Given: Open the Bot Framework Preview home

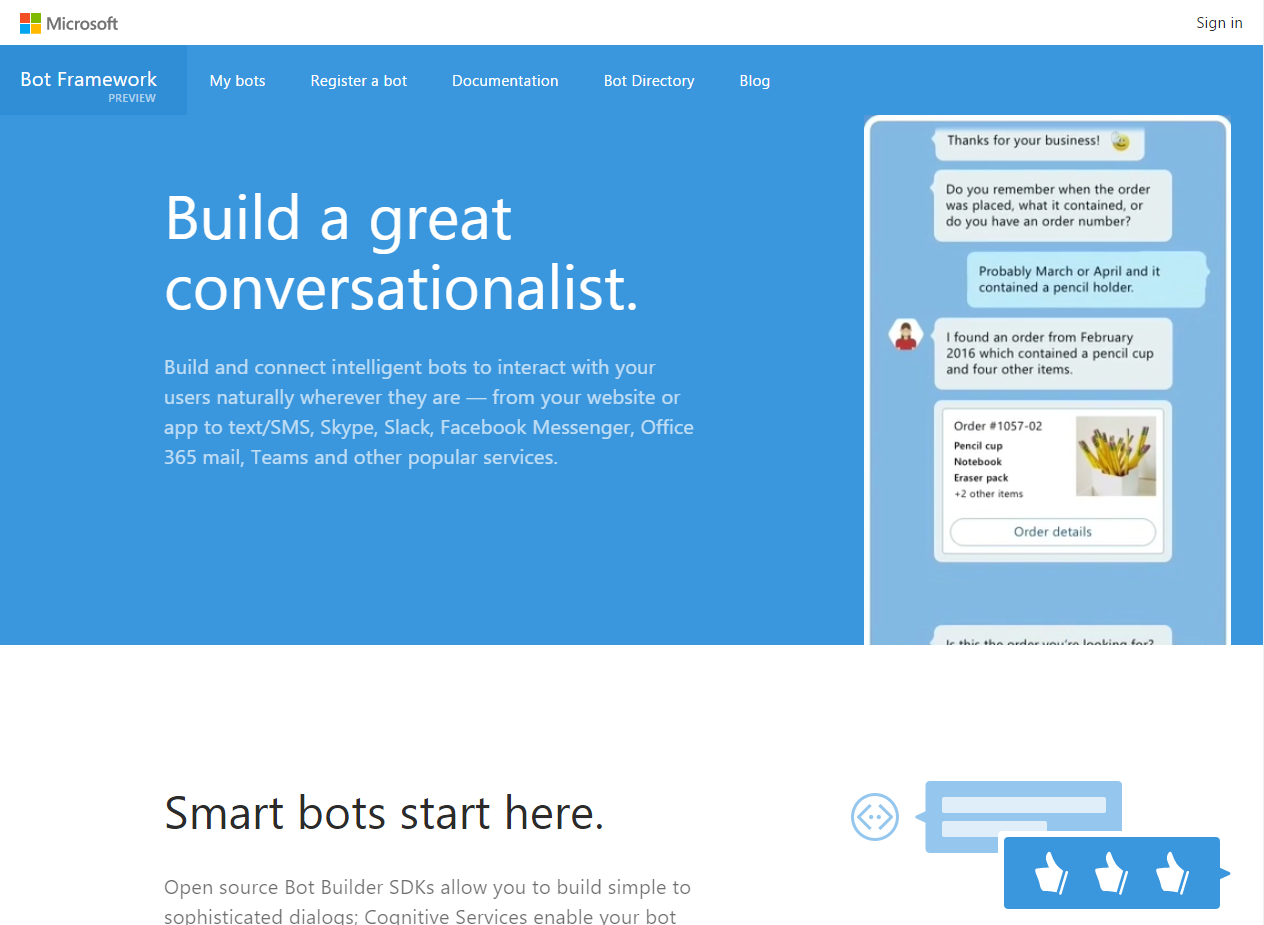Looking at the screenshot, I should (x=93, y=80).
